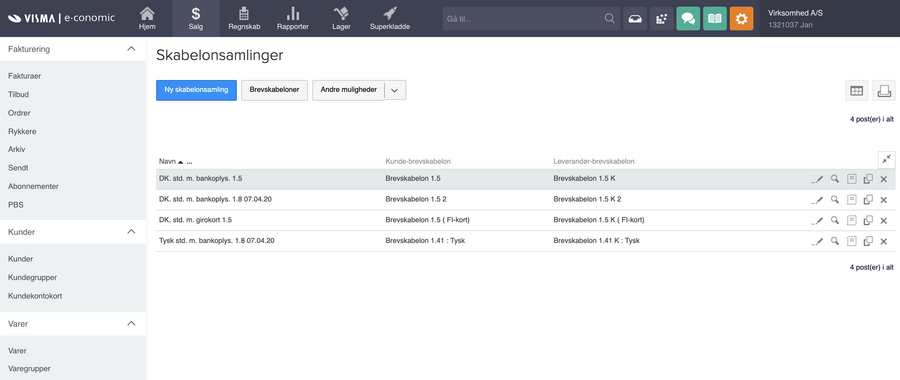Screen dimensions: 900x380
Task: Open the Hjem home tab
Action: pyautogui.click(x=147, y=18)
